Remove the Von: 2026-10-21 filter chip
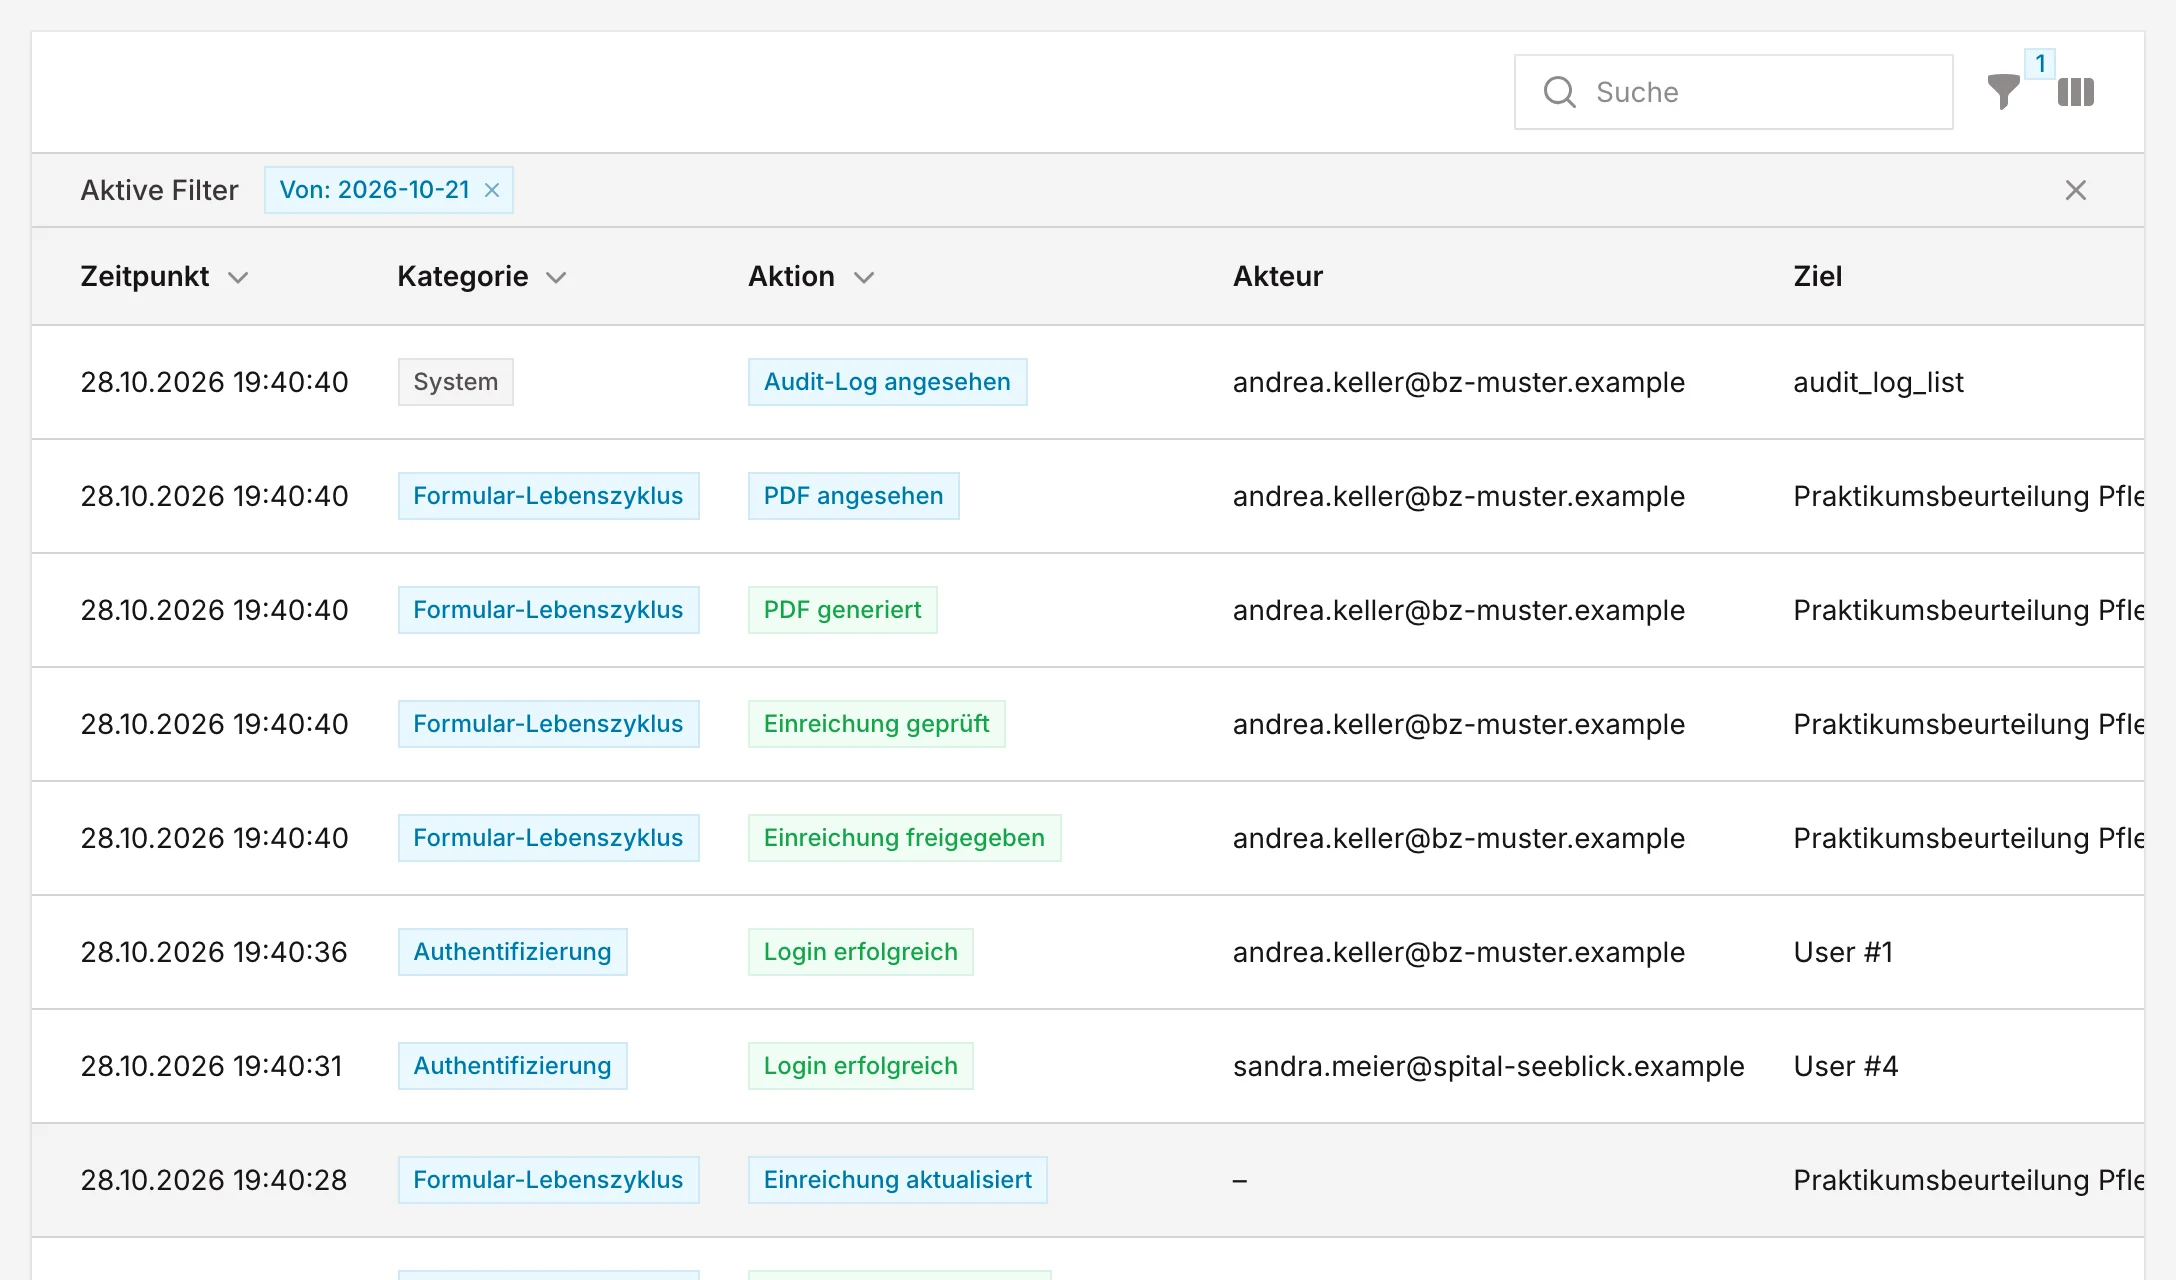The width and height of the screenshot is (2176, 1280). click(x=492, y=190)
